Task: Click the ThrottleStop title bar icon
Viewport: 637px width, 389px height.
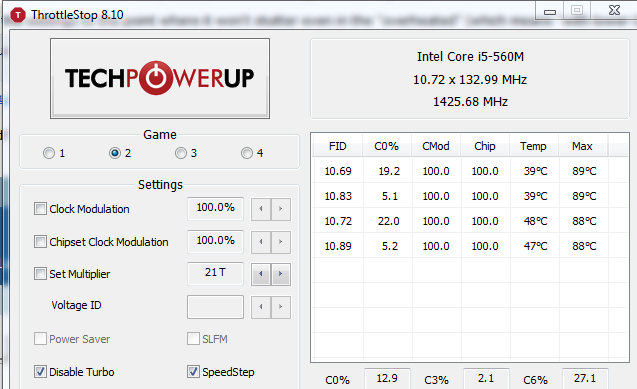Action: (18, 15)
